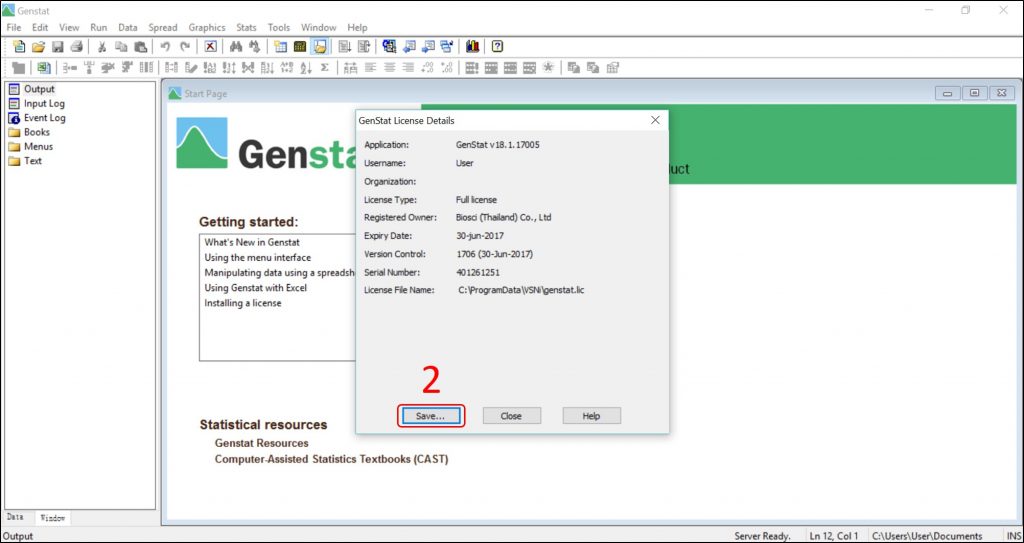1024x543 pixels.
Task: Click the C:\Users\User\Documents status path
Action: pos(927,536)
